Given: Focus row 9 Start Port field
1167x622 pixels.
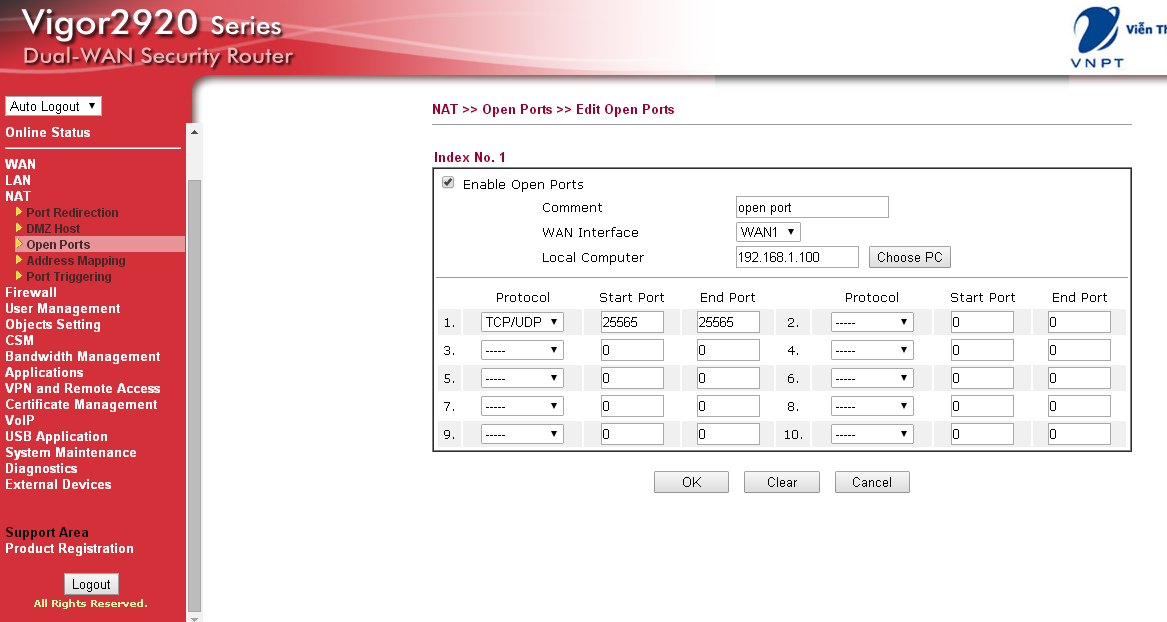Looking at the screenshot, I should [x=632, y=434].
